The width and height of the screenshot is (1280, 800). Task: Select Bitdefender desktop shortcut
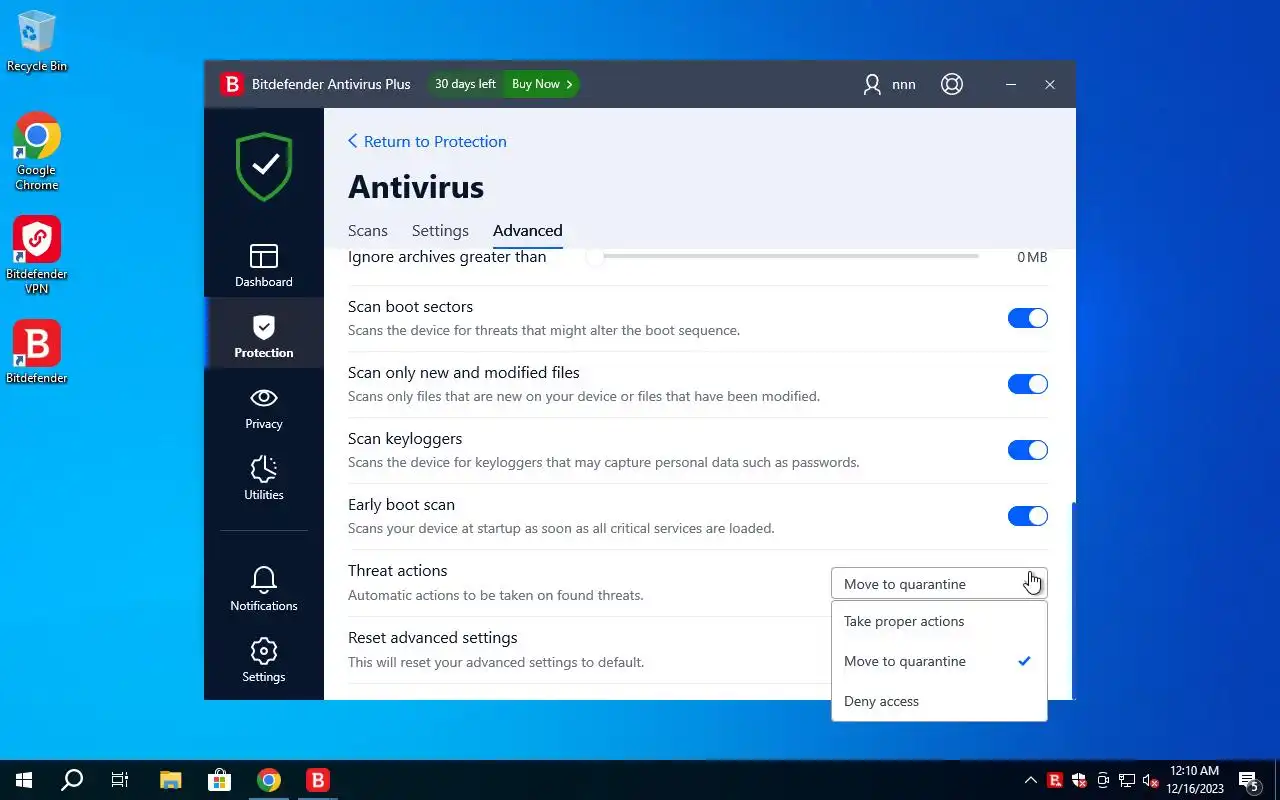37,351
